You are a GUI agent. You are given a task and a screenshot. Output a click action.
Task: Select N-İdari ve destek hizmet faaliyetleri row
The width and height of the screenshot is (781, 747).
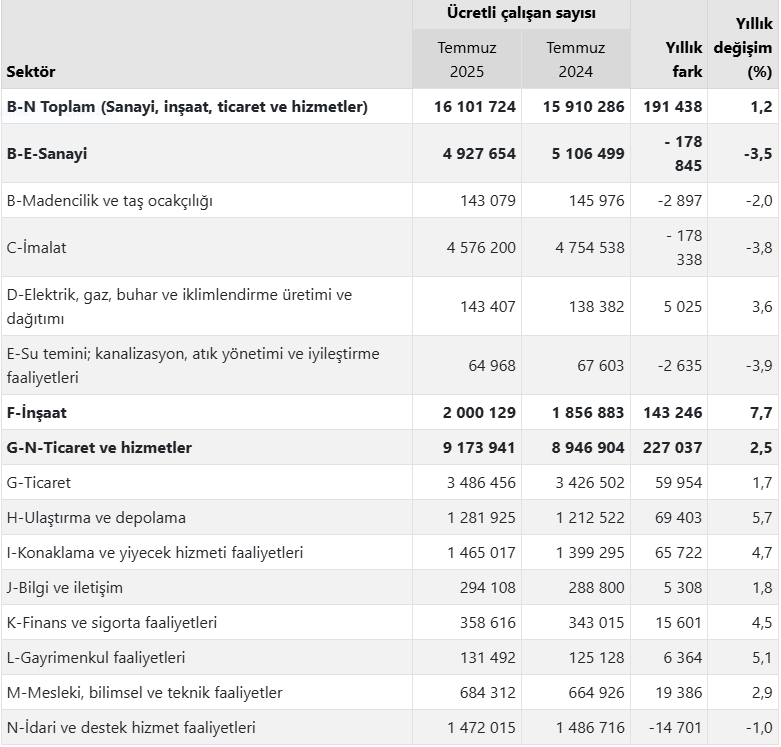(x=130, y=728)
